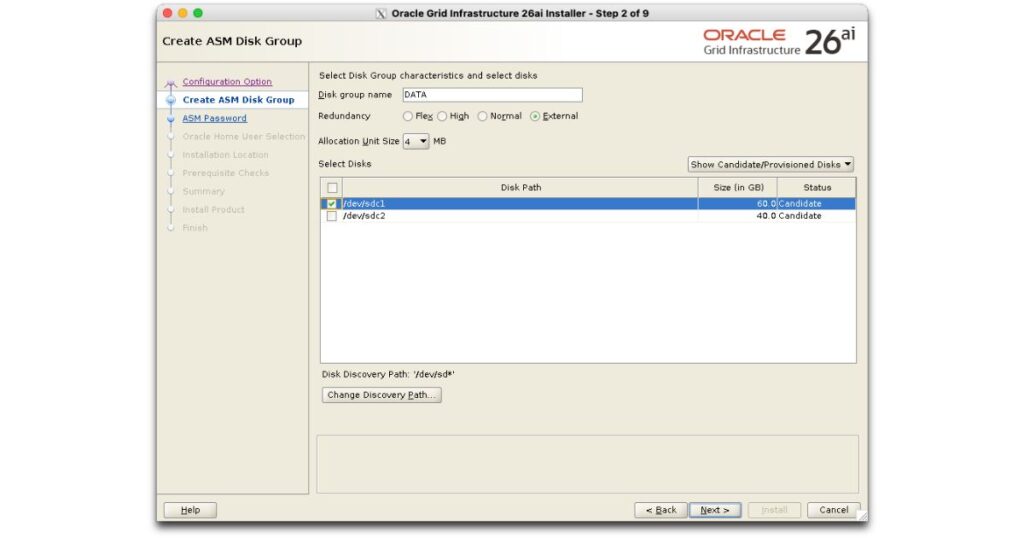Go back with the Back button
The width and height of the screenshot is (1024, 538).
click(x=661, y=510)
